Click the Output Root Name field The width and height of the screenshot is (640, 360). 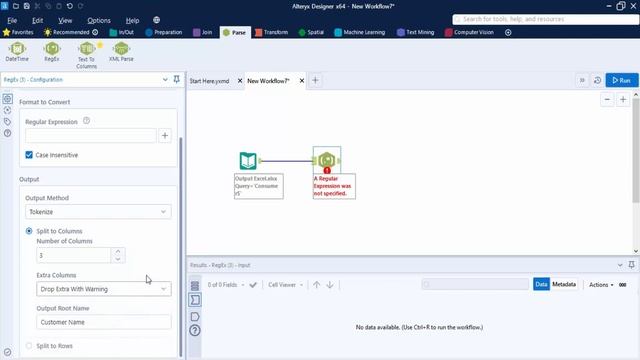click(x=104, y=322)
